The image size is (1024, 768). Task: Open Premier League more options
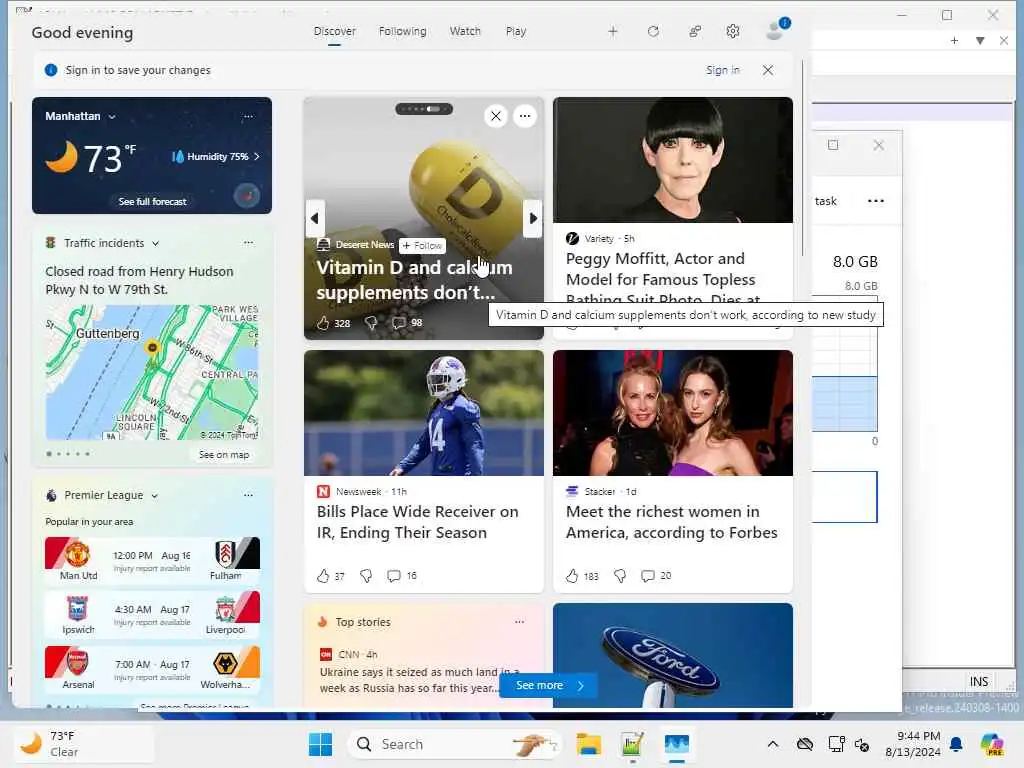pyautogui.click(x=248, y=496)
